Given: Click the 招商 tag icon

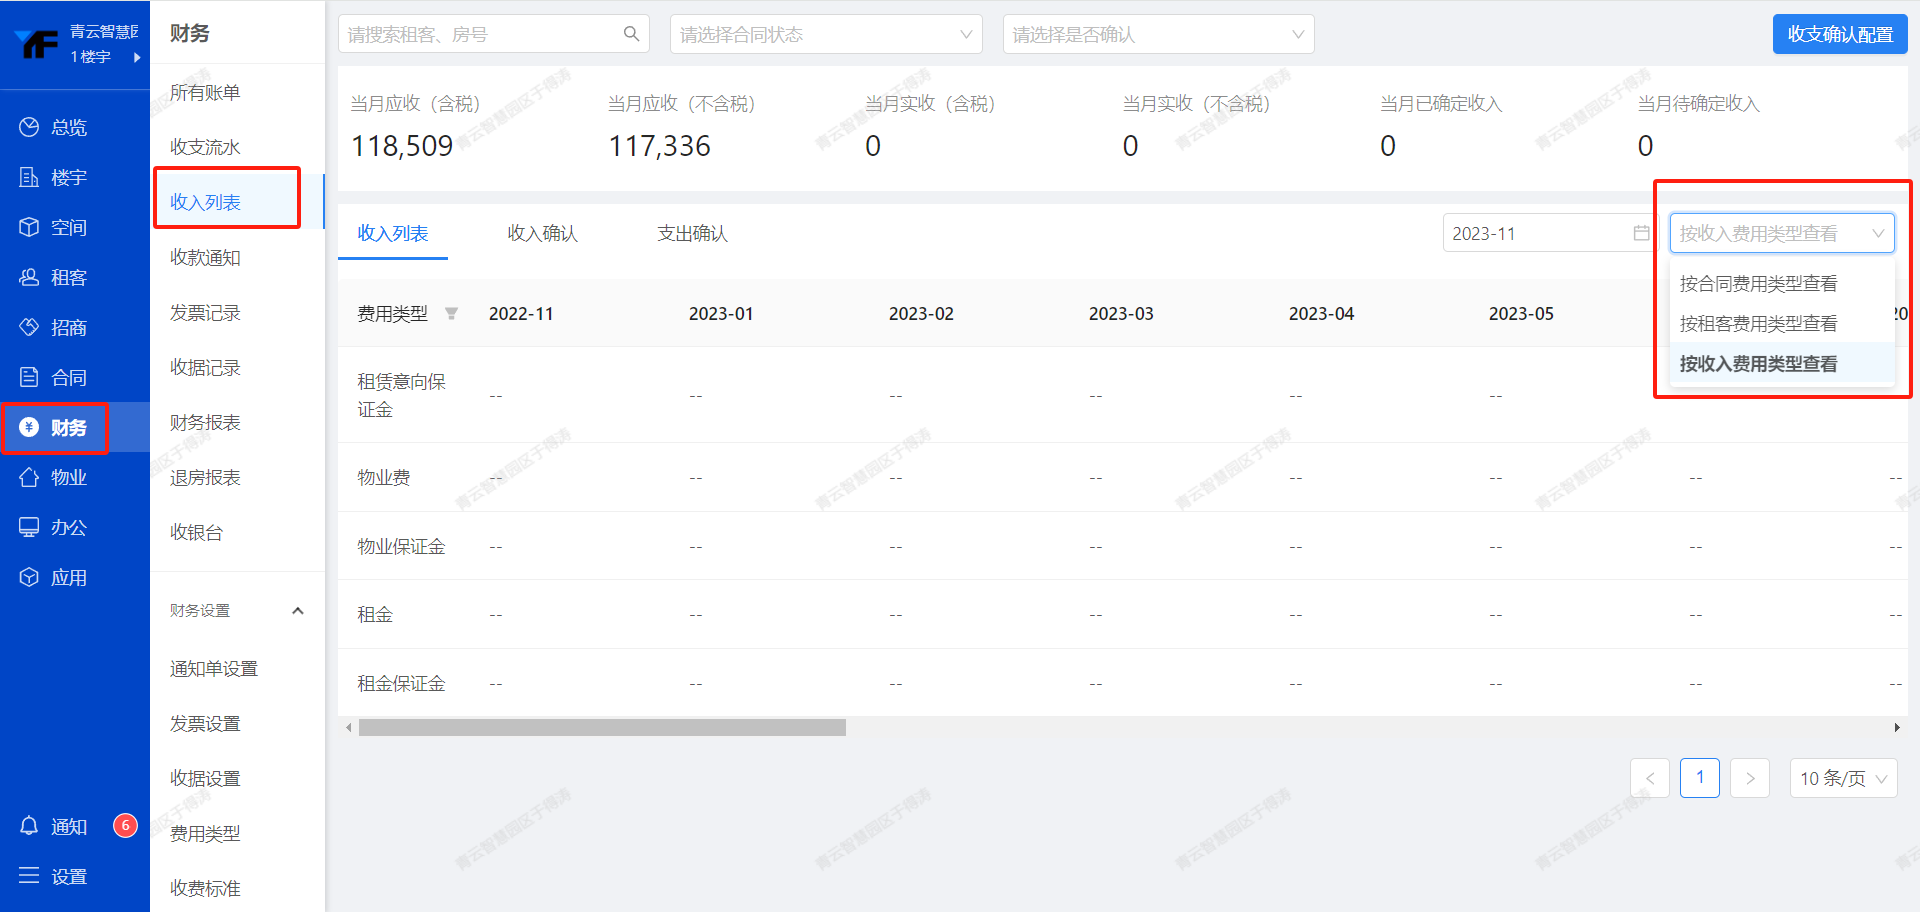Looking at the screenshot, I should [x=29, y=327].
